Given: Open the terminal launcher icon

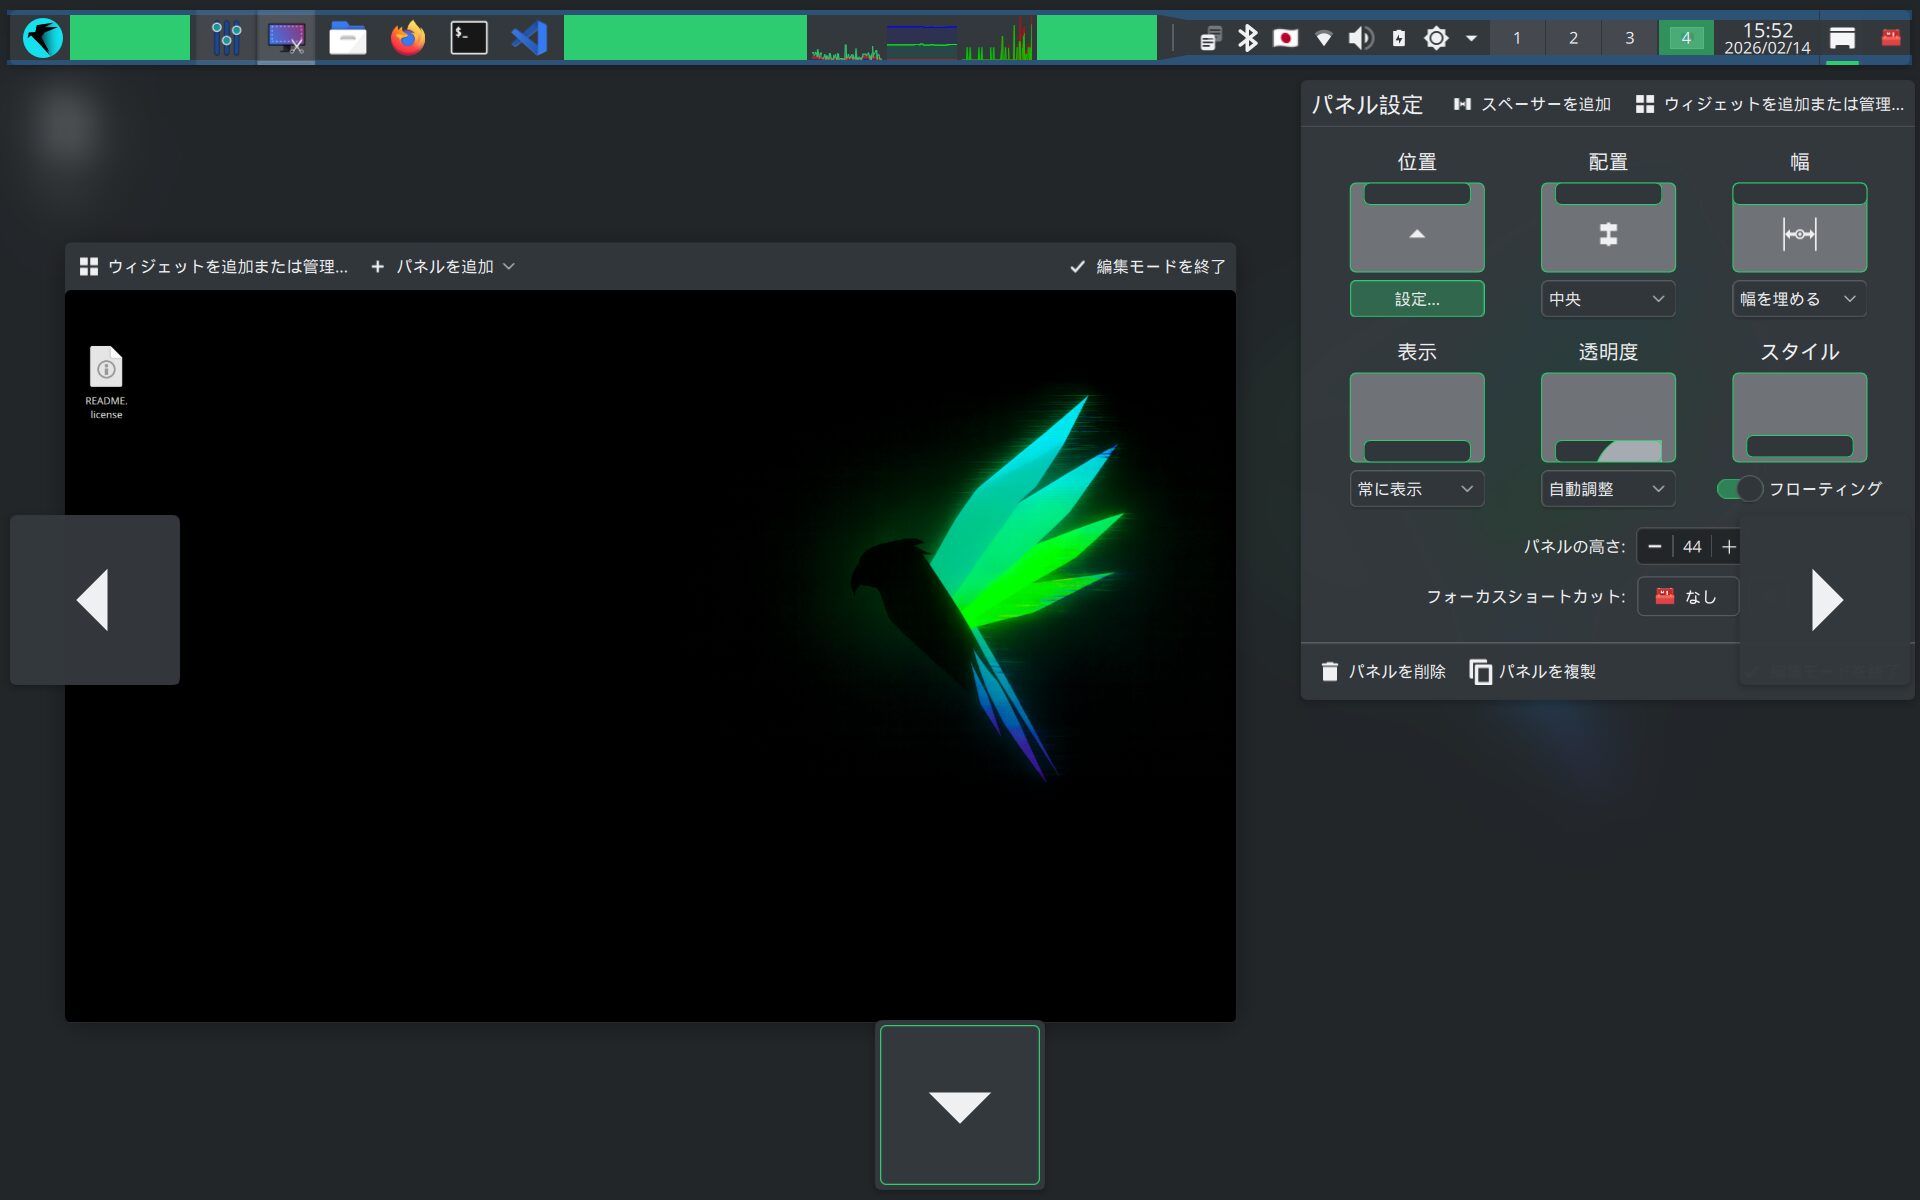Looking at the screenshot, I should click(x=468, y=38).
